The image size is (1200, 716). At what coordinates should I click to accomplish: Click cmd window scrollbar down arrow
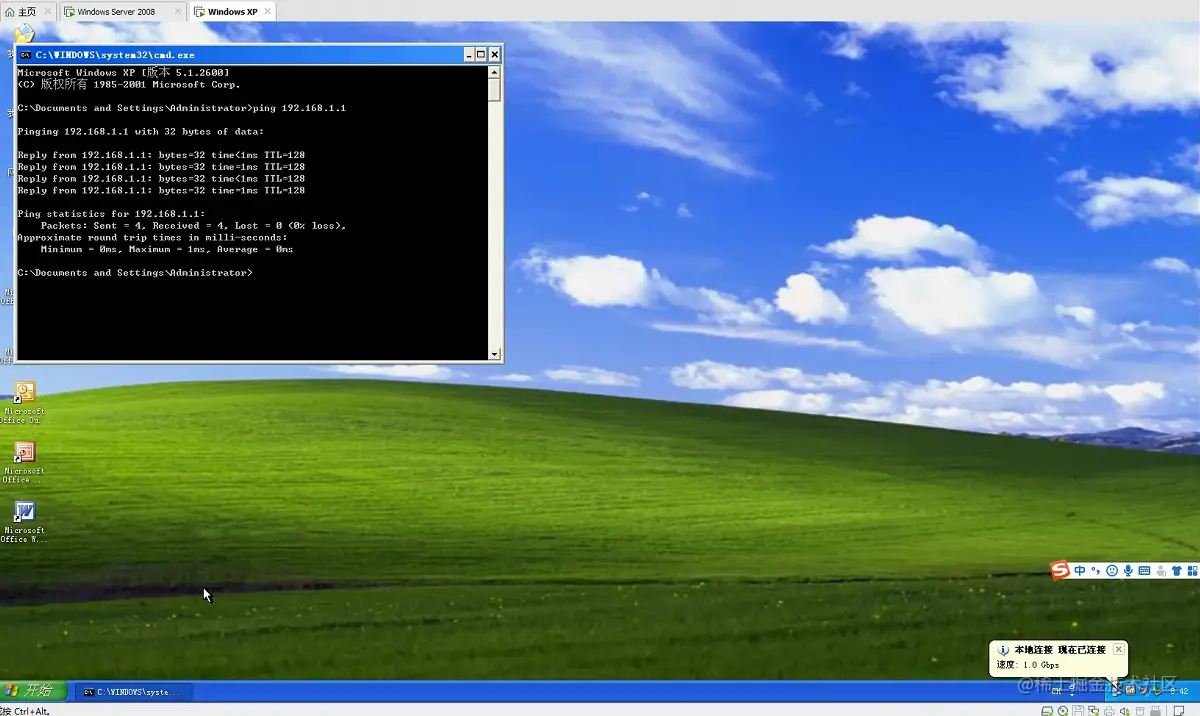point(494,354)
